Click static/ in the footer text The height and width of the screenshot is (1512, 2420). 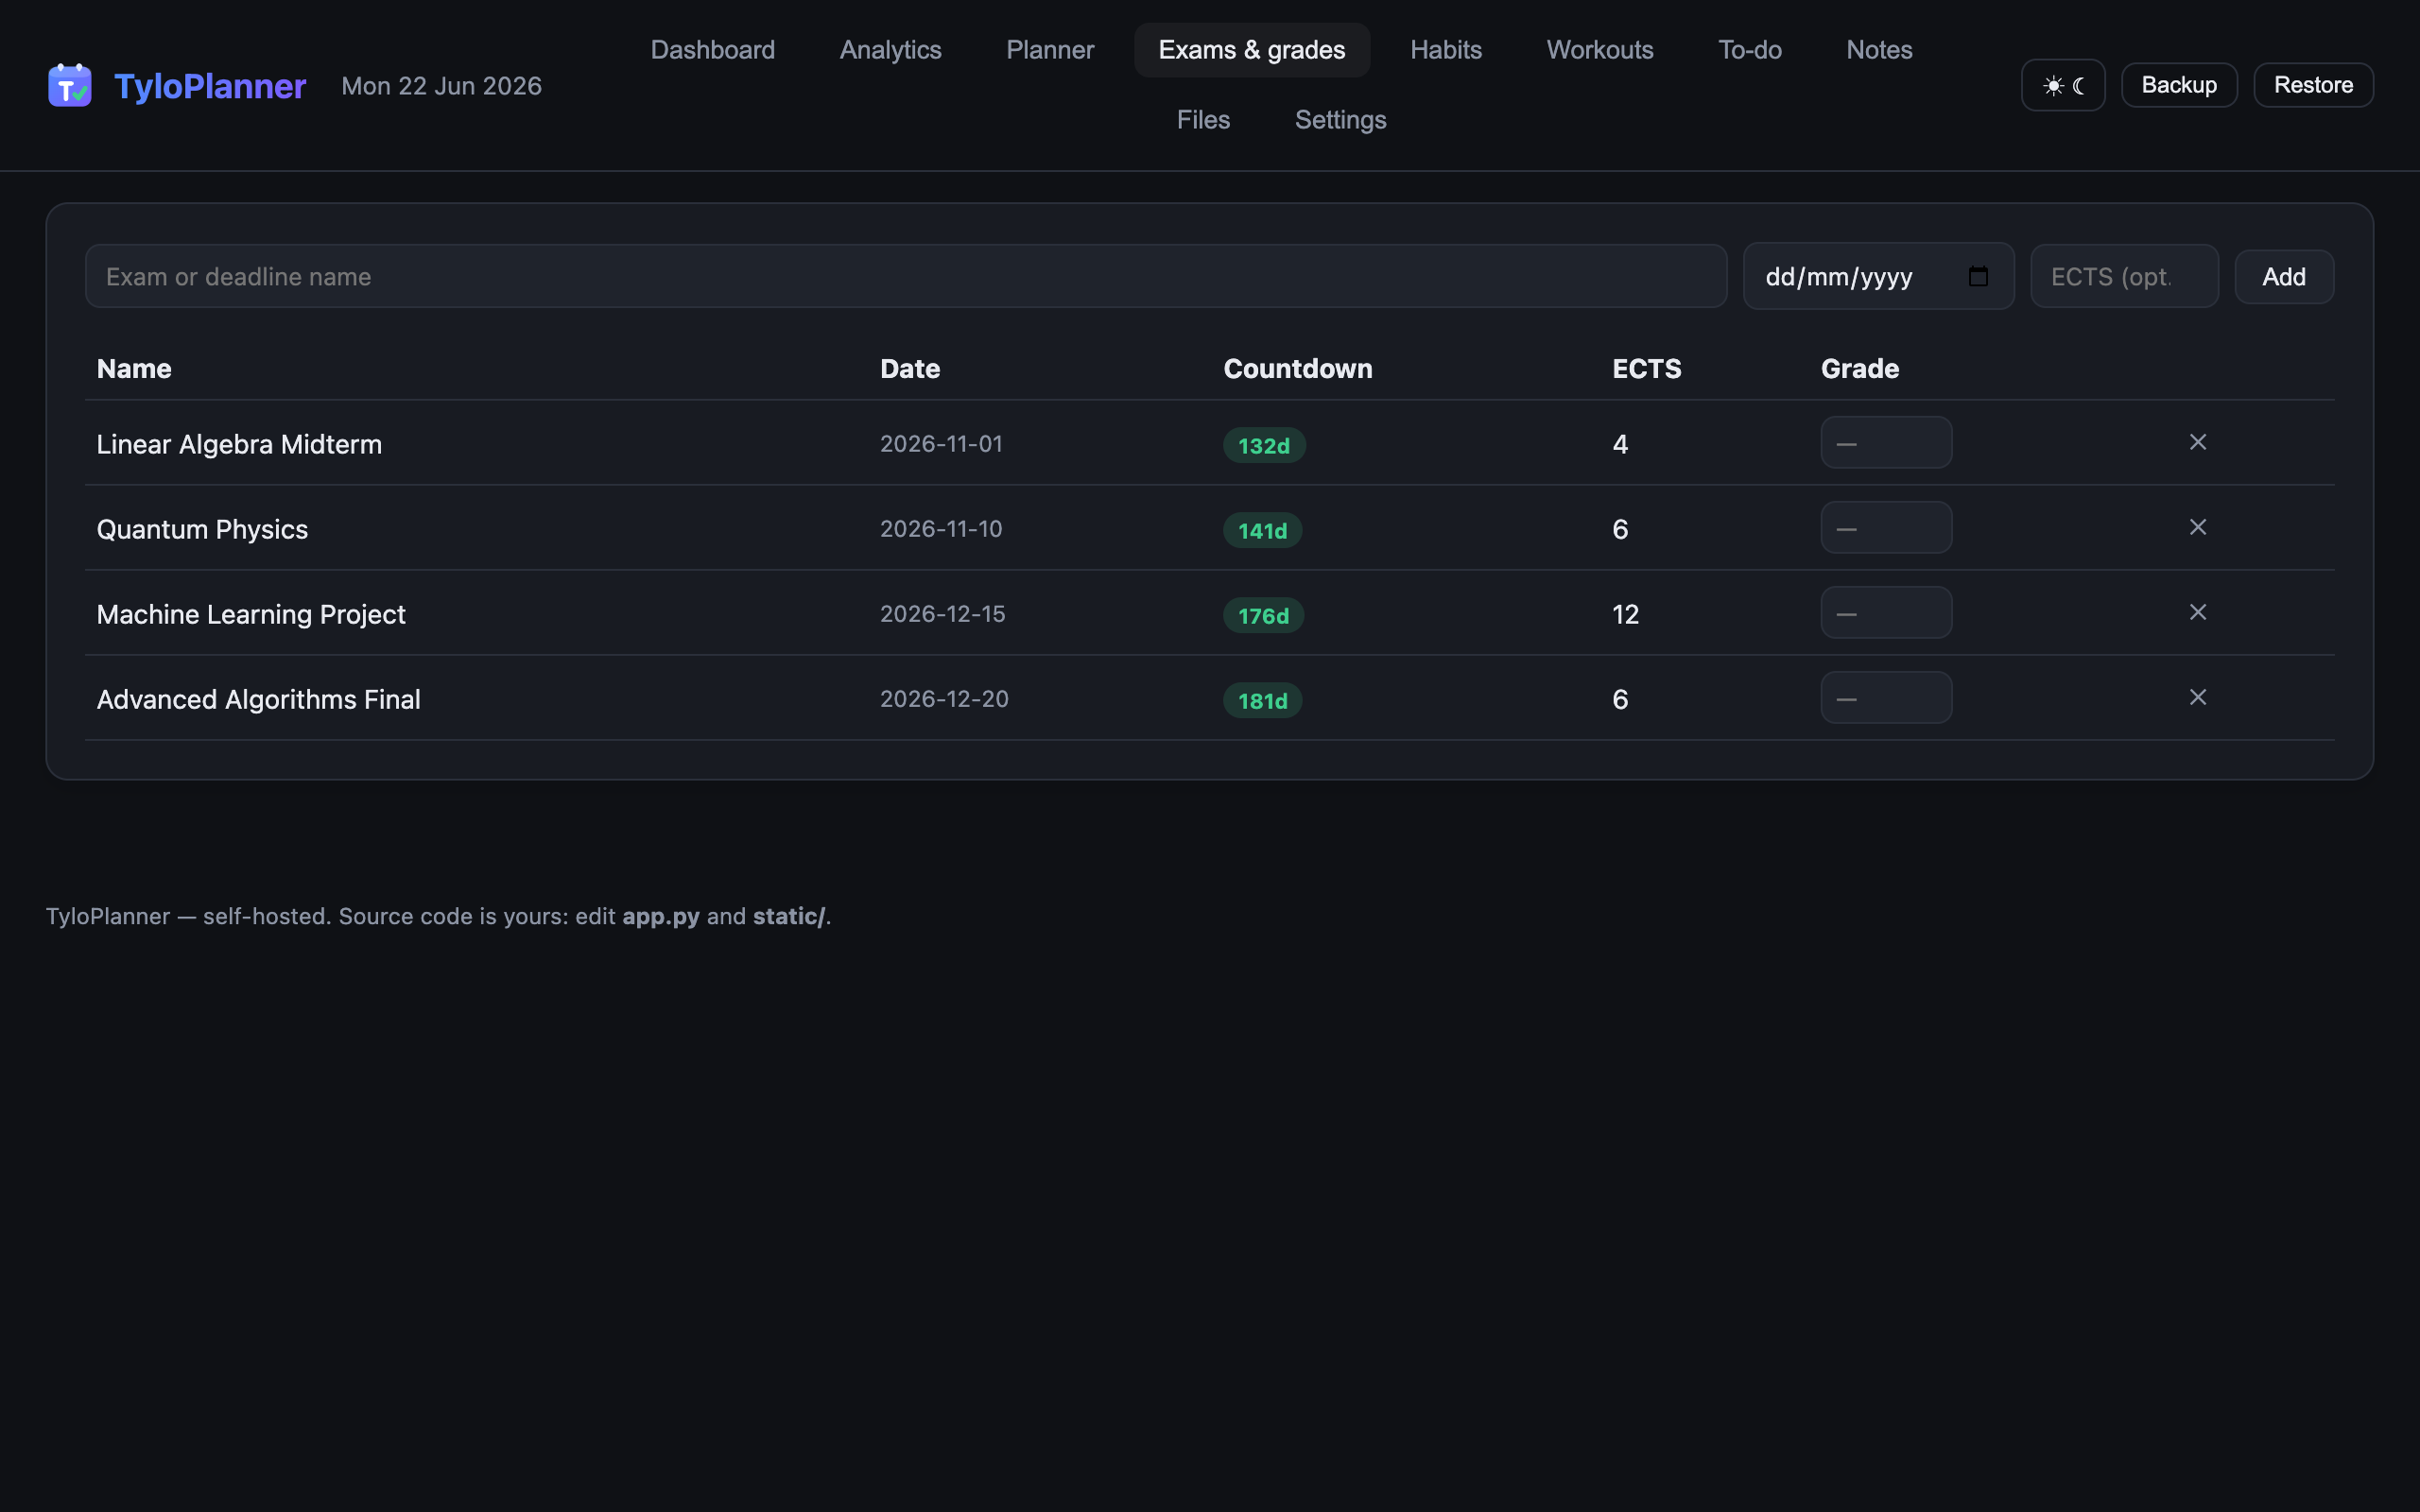(x=789, y=916)
